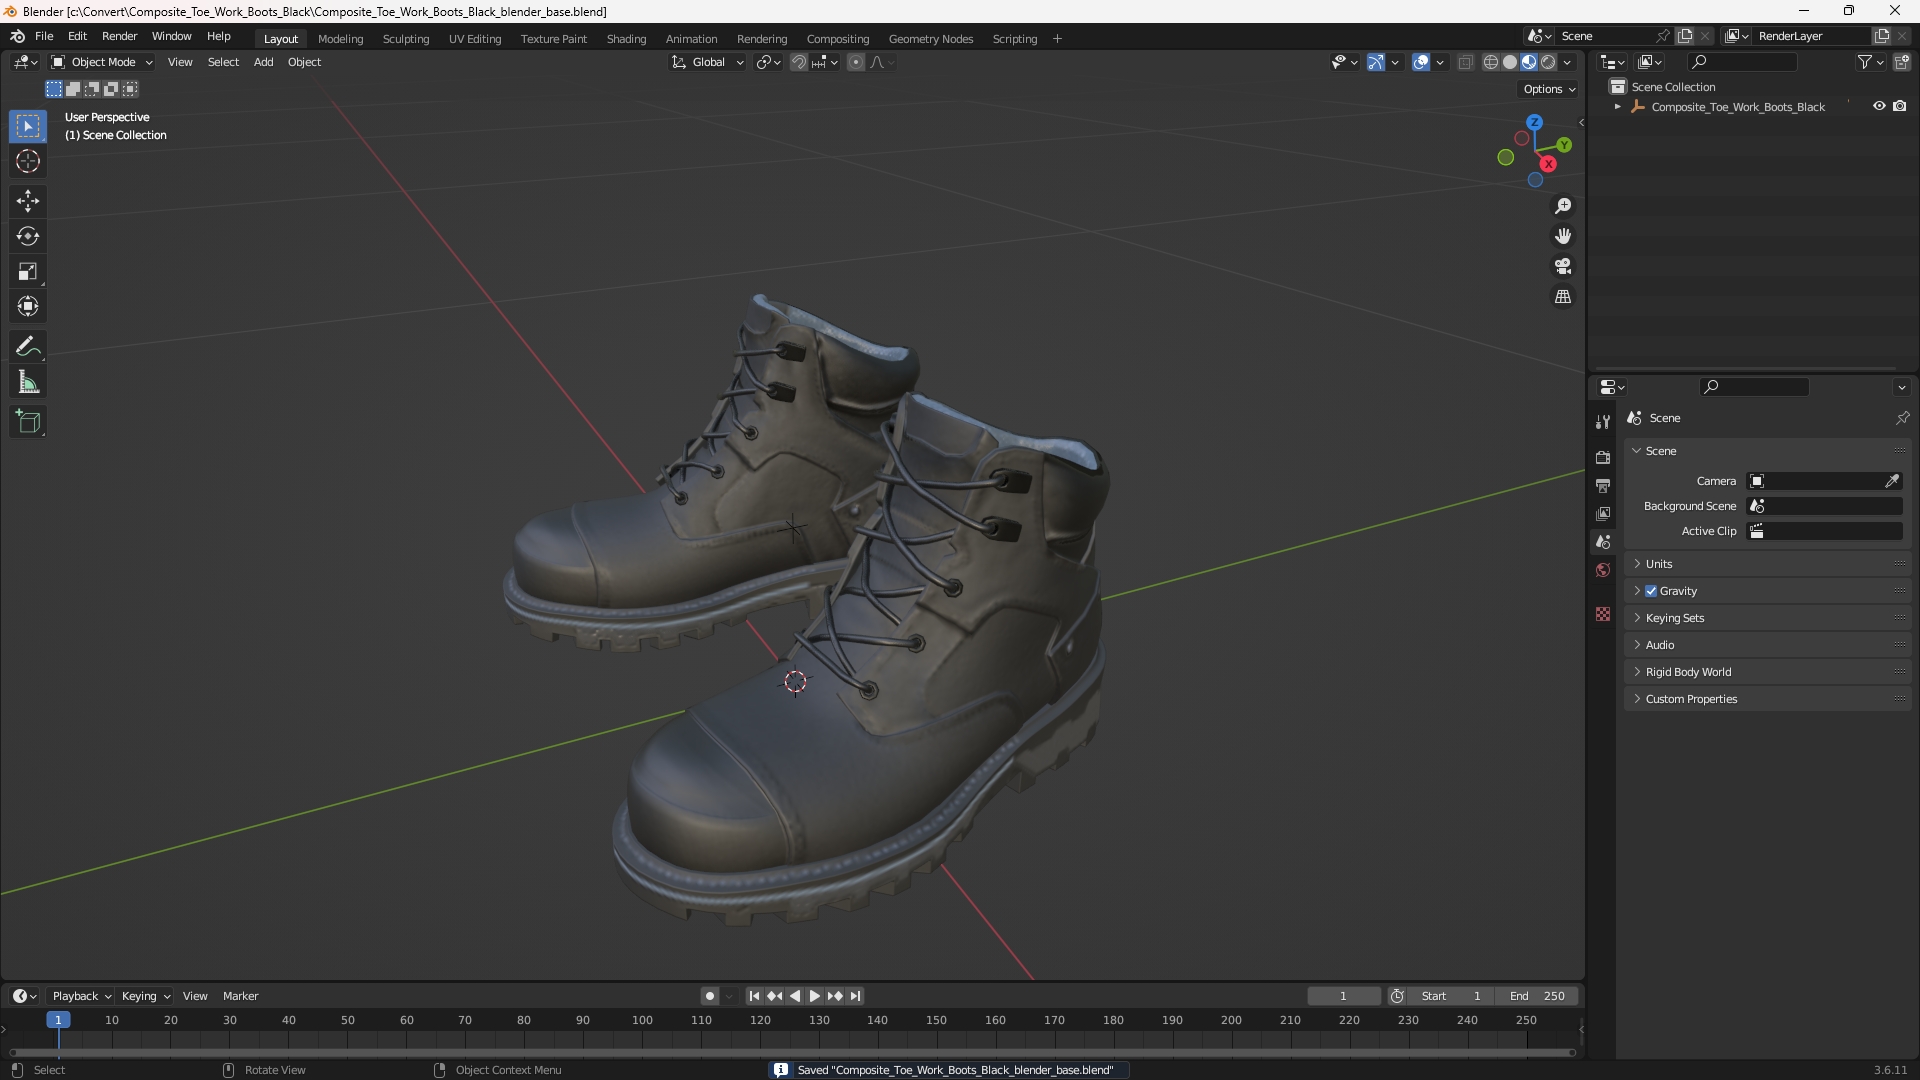Pin the Scene properties panel

(x=1902, y=418)
